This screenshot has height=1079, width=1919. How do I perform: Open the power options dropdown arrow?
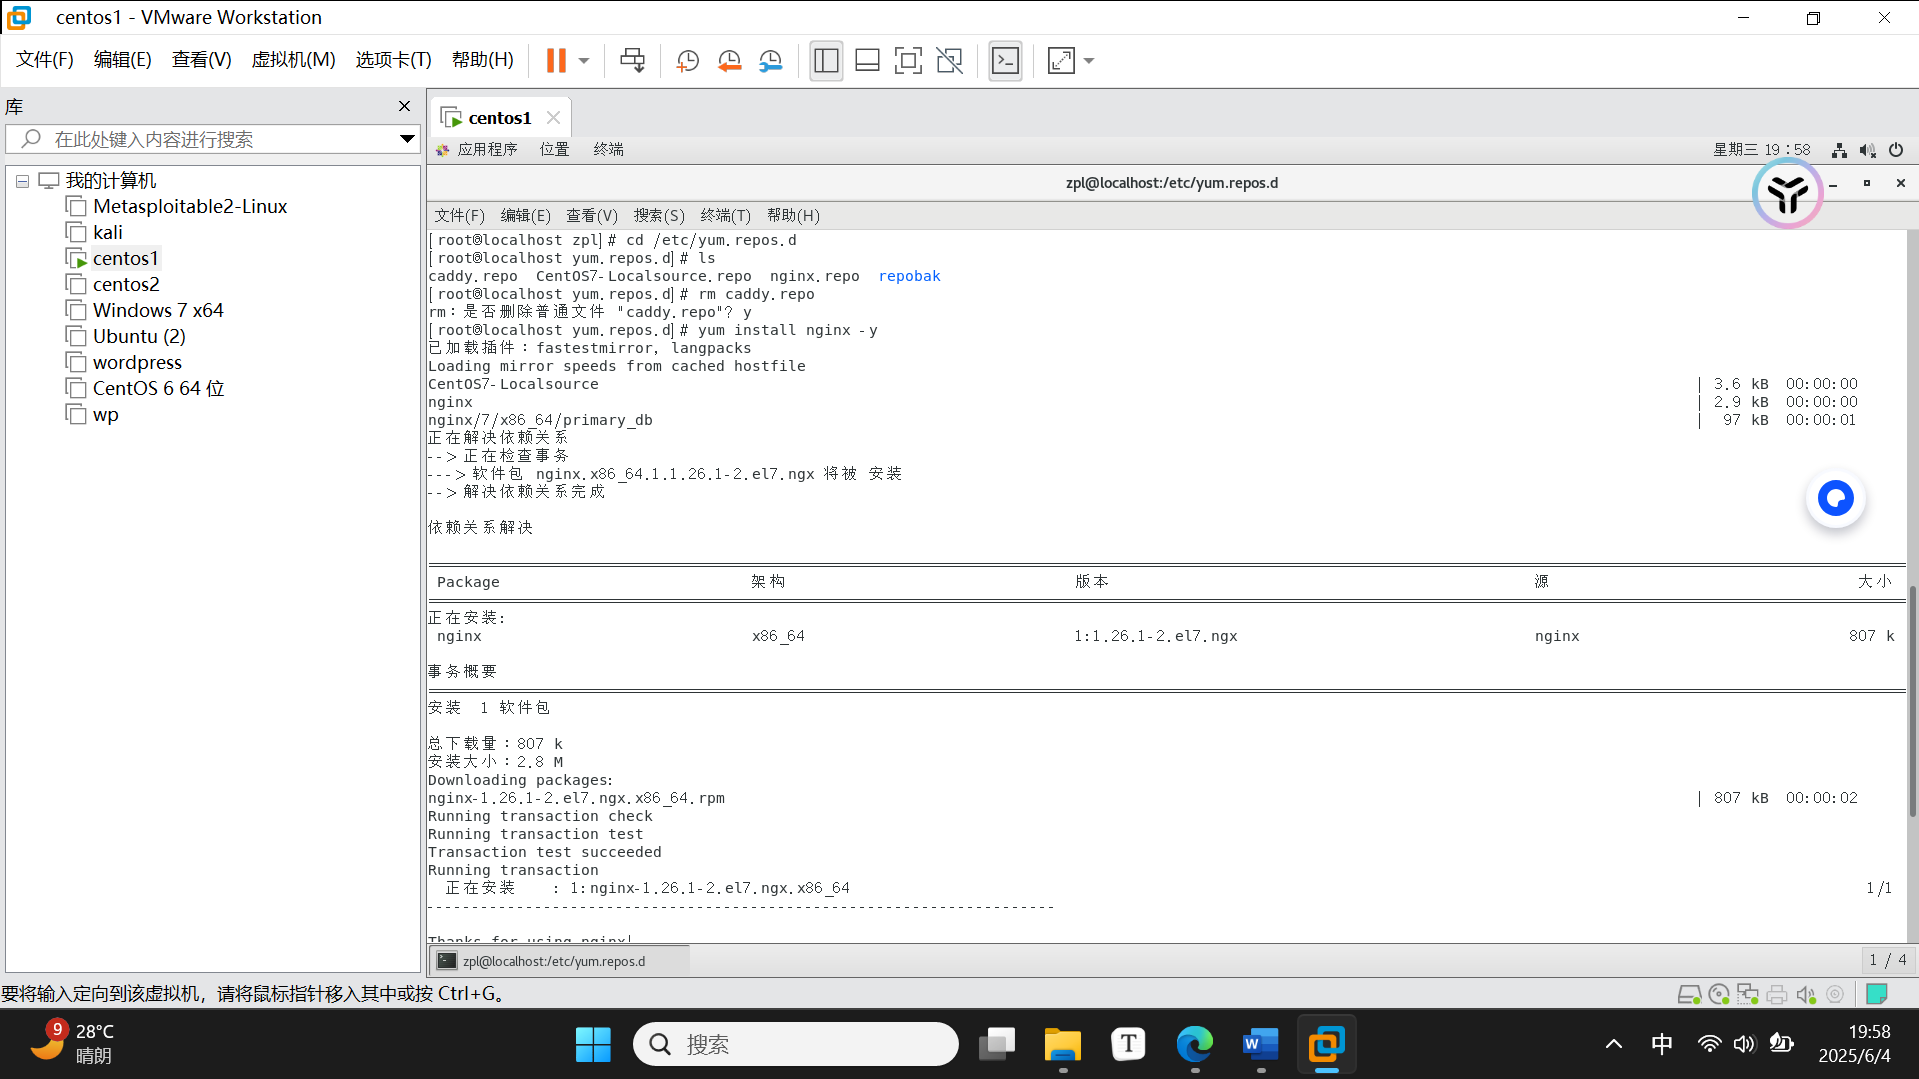point(584,61)
